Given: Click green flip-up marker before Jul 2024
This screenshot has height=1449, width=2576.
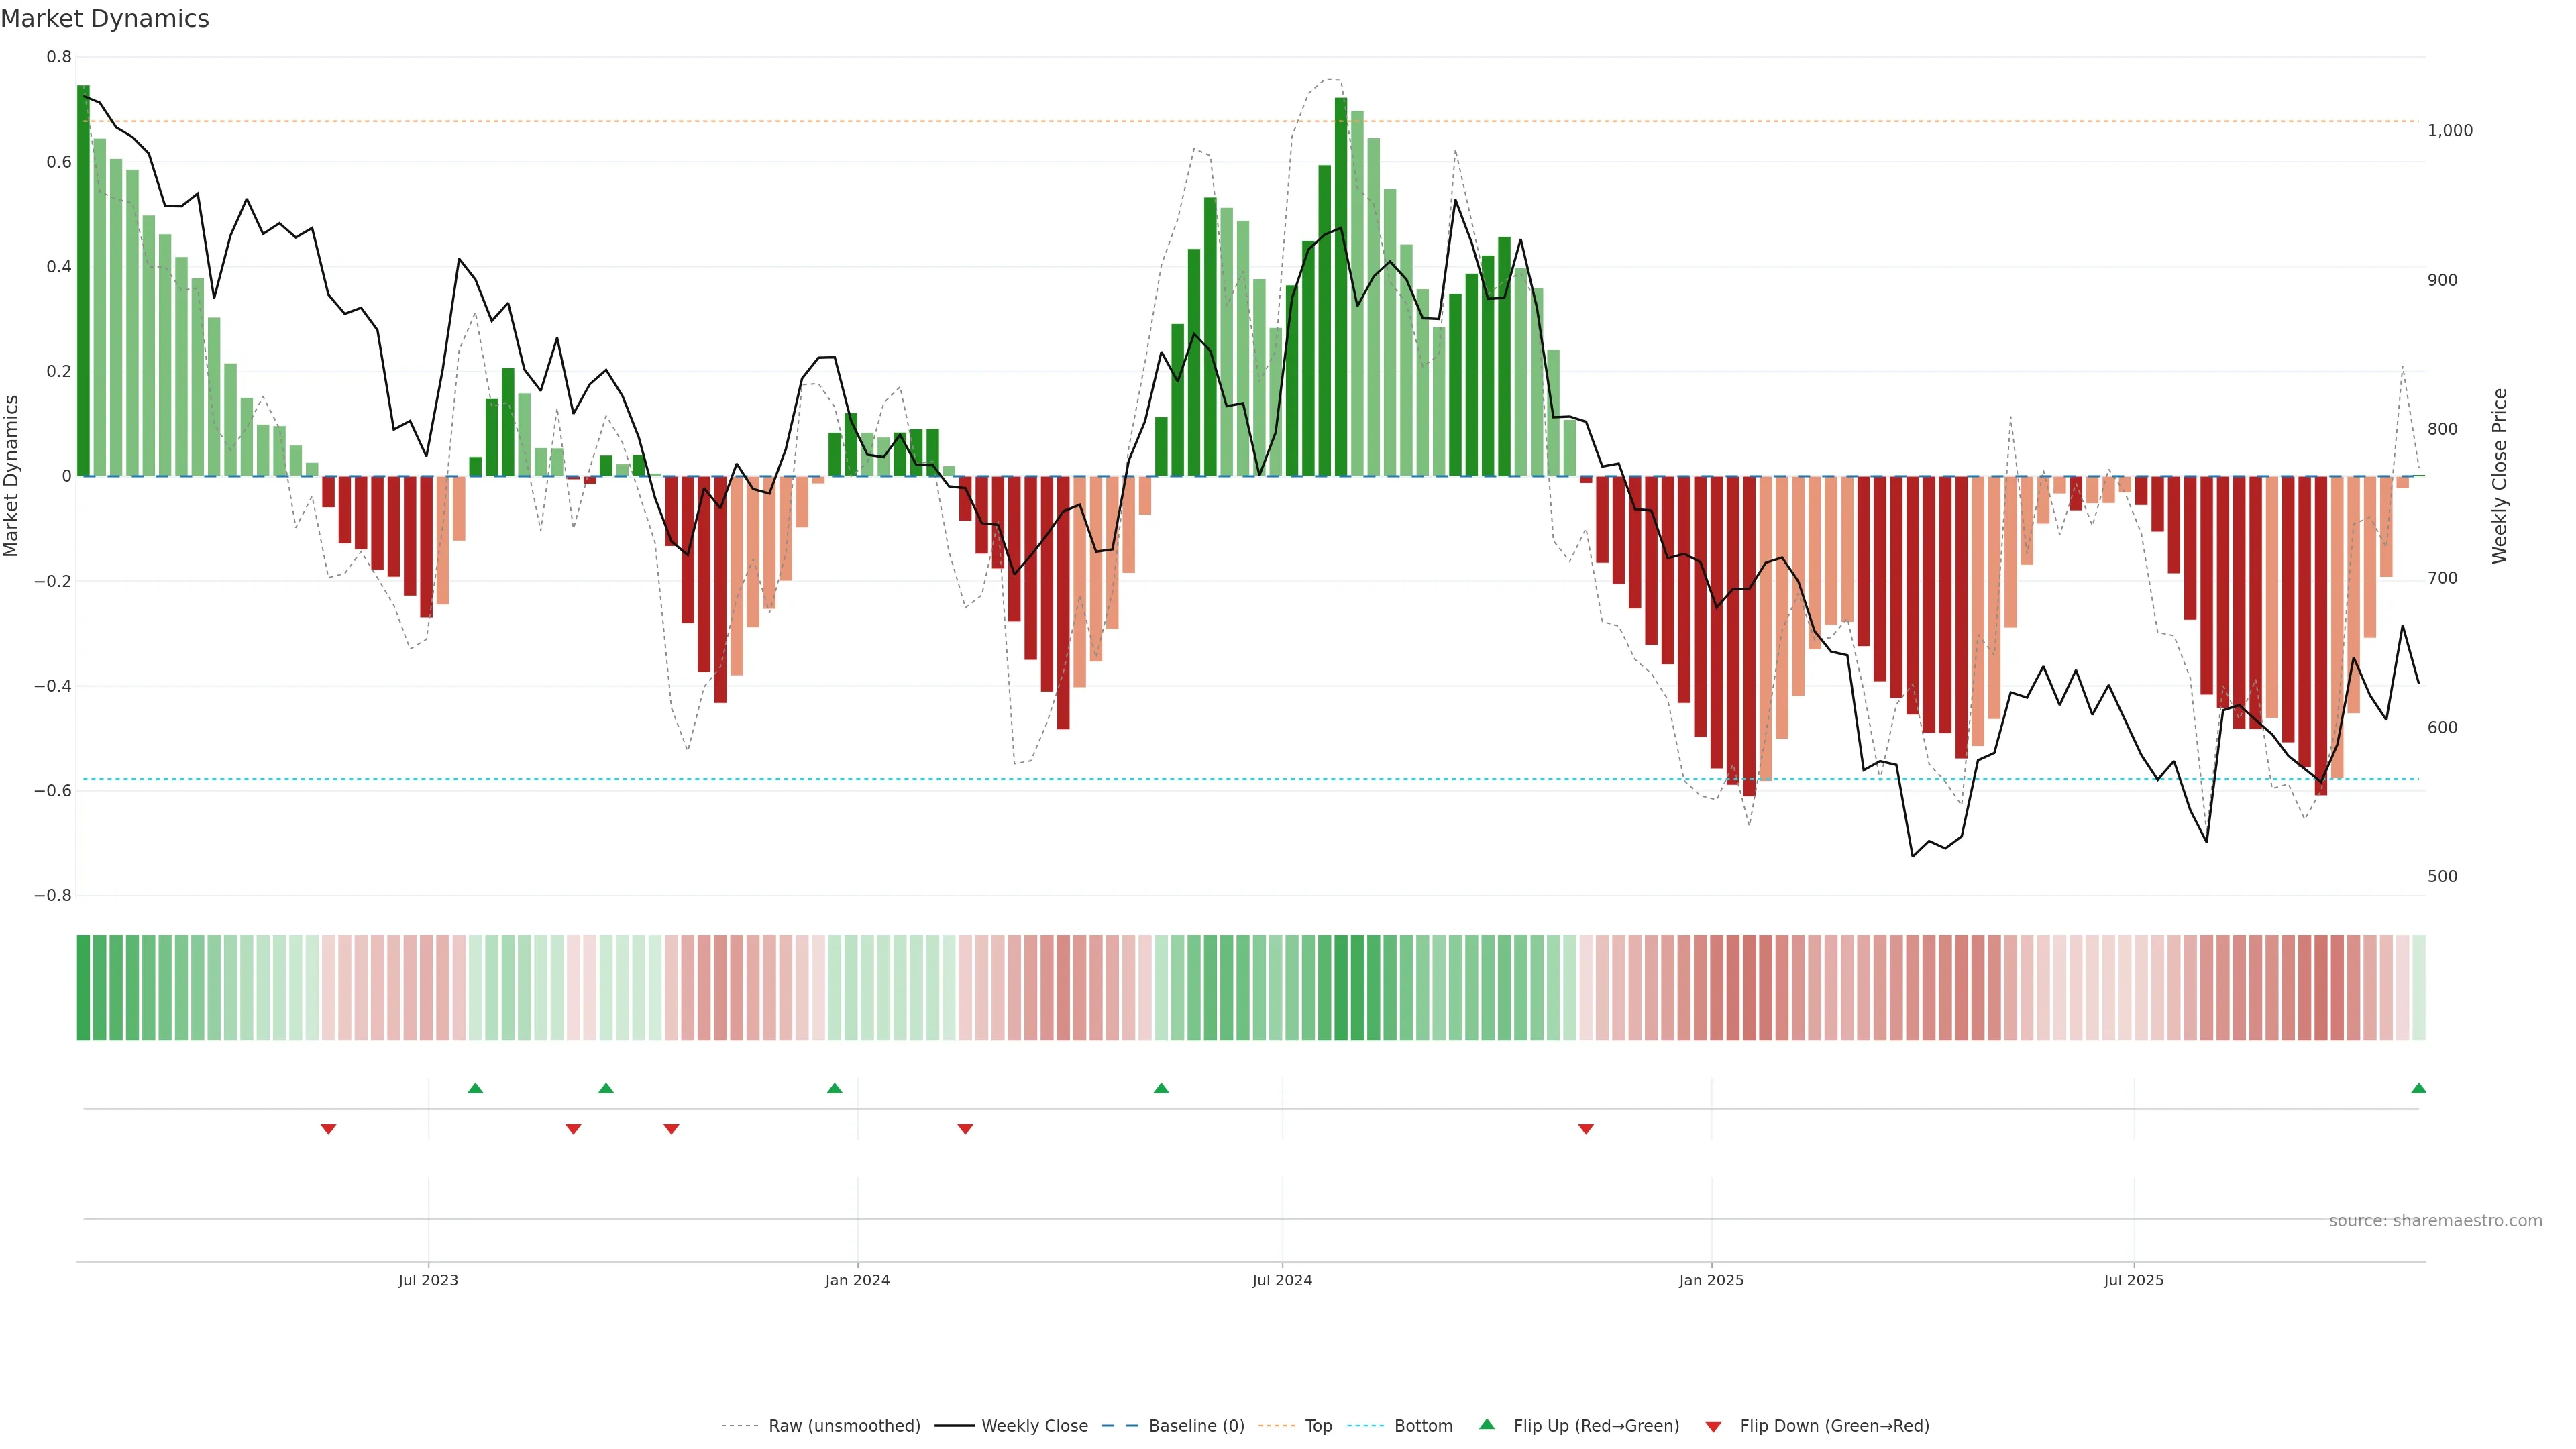Looking at the screenshot, I should pyautogui.click(x=1161, y=1088).
